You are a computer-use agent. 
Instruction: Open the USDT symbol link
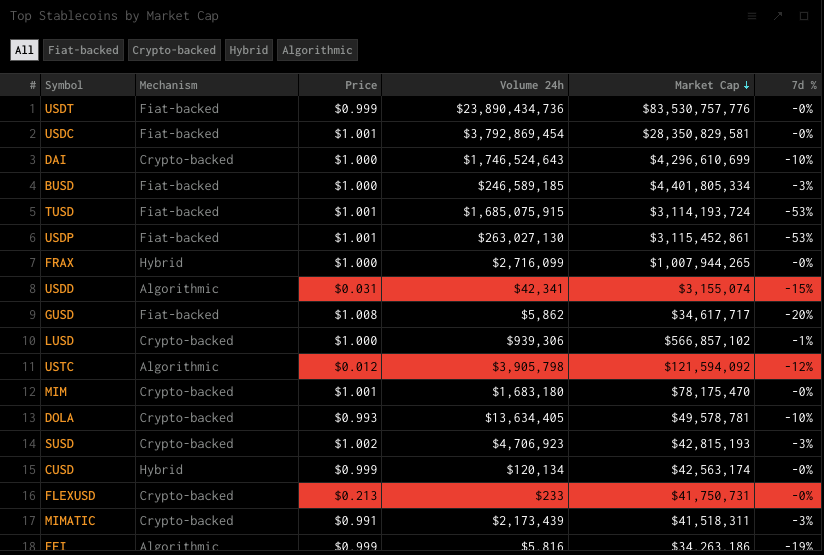[x=60, y=109]
